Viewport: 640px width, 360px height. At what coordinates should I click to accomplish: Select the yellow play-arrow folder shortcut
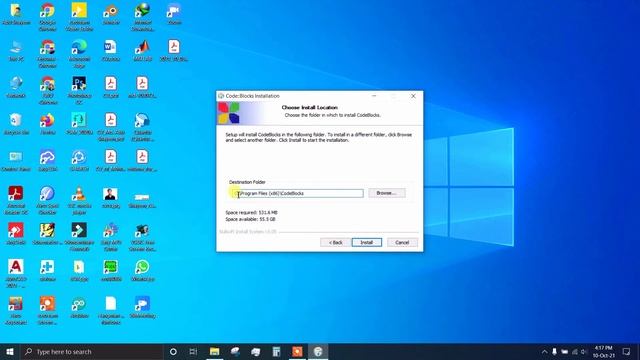(x=79, y=17)
